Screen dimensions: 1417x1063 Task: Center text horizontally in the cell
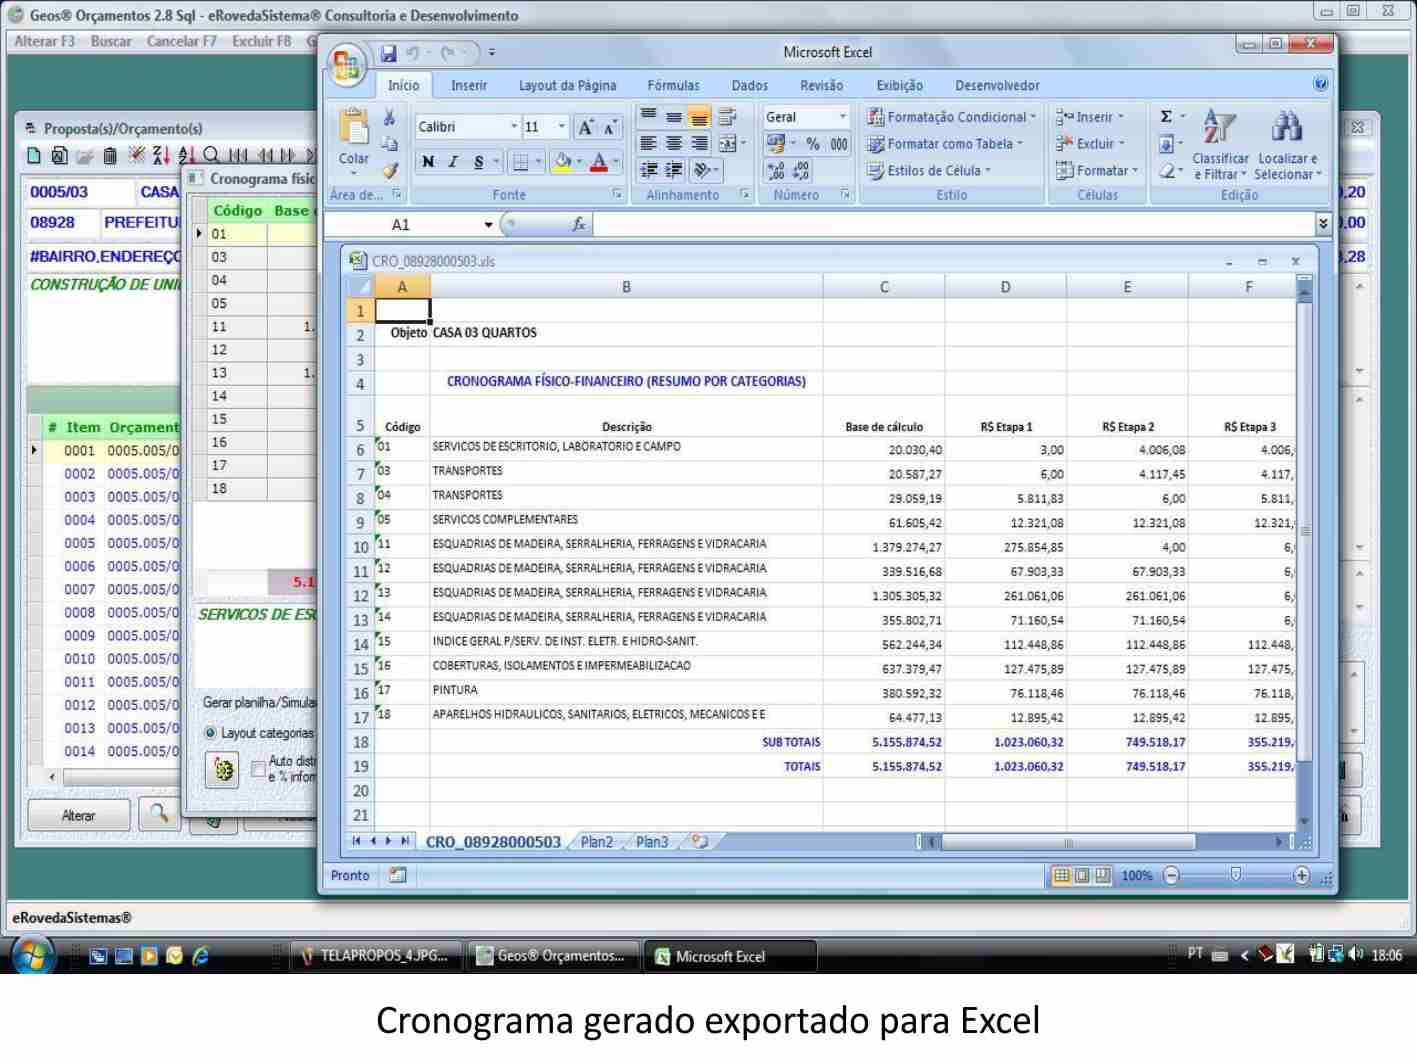point(675,144)
